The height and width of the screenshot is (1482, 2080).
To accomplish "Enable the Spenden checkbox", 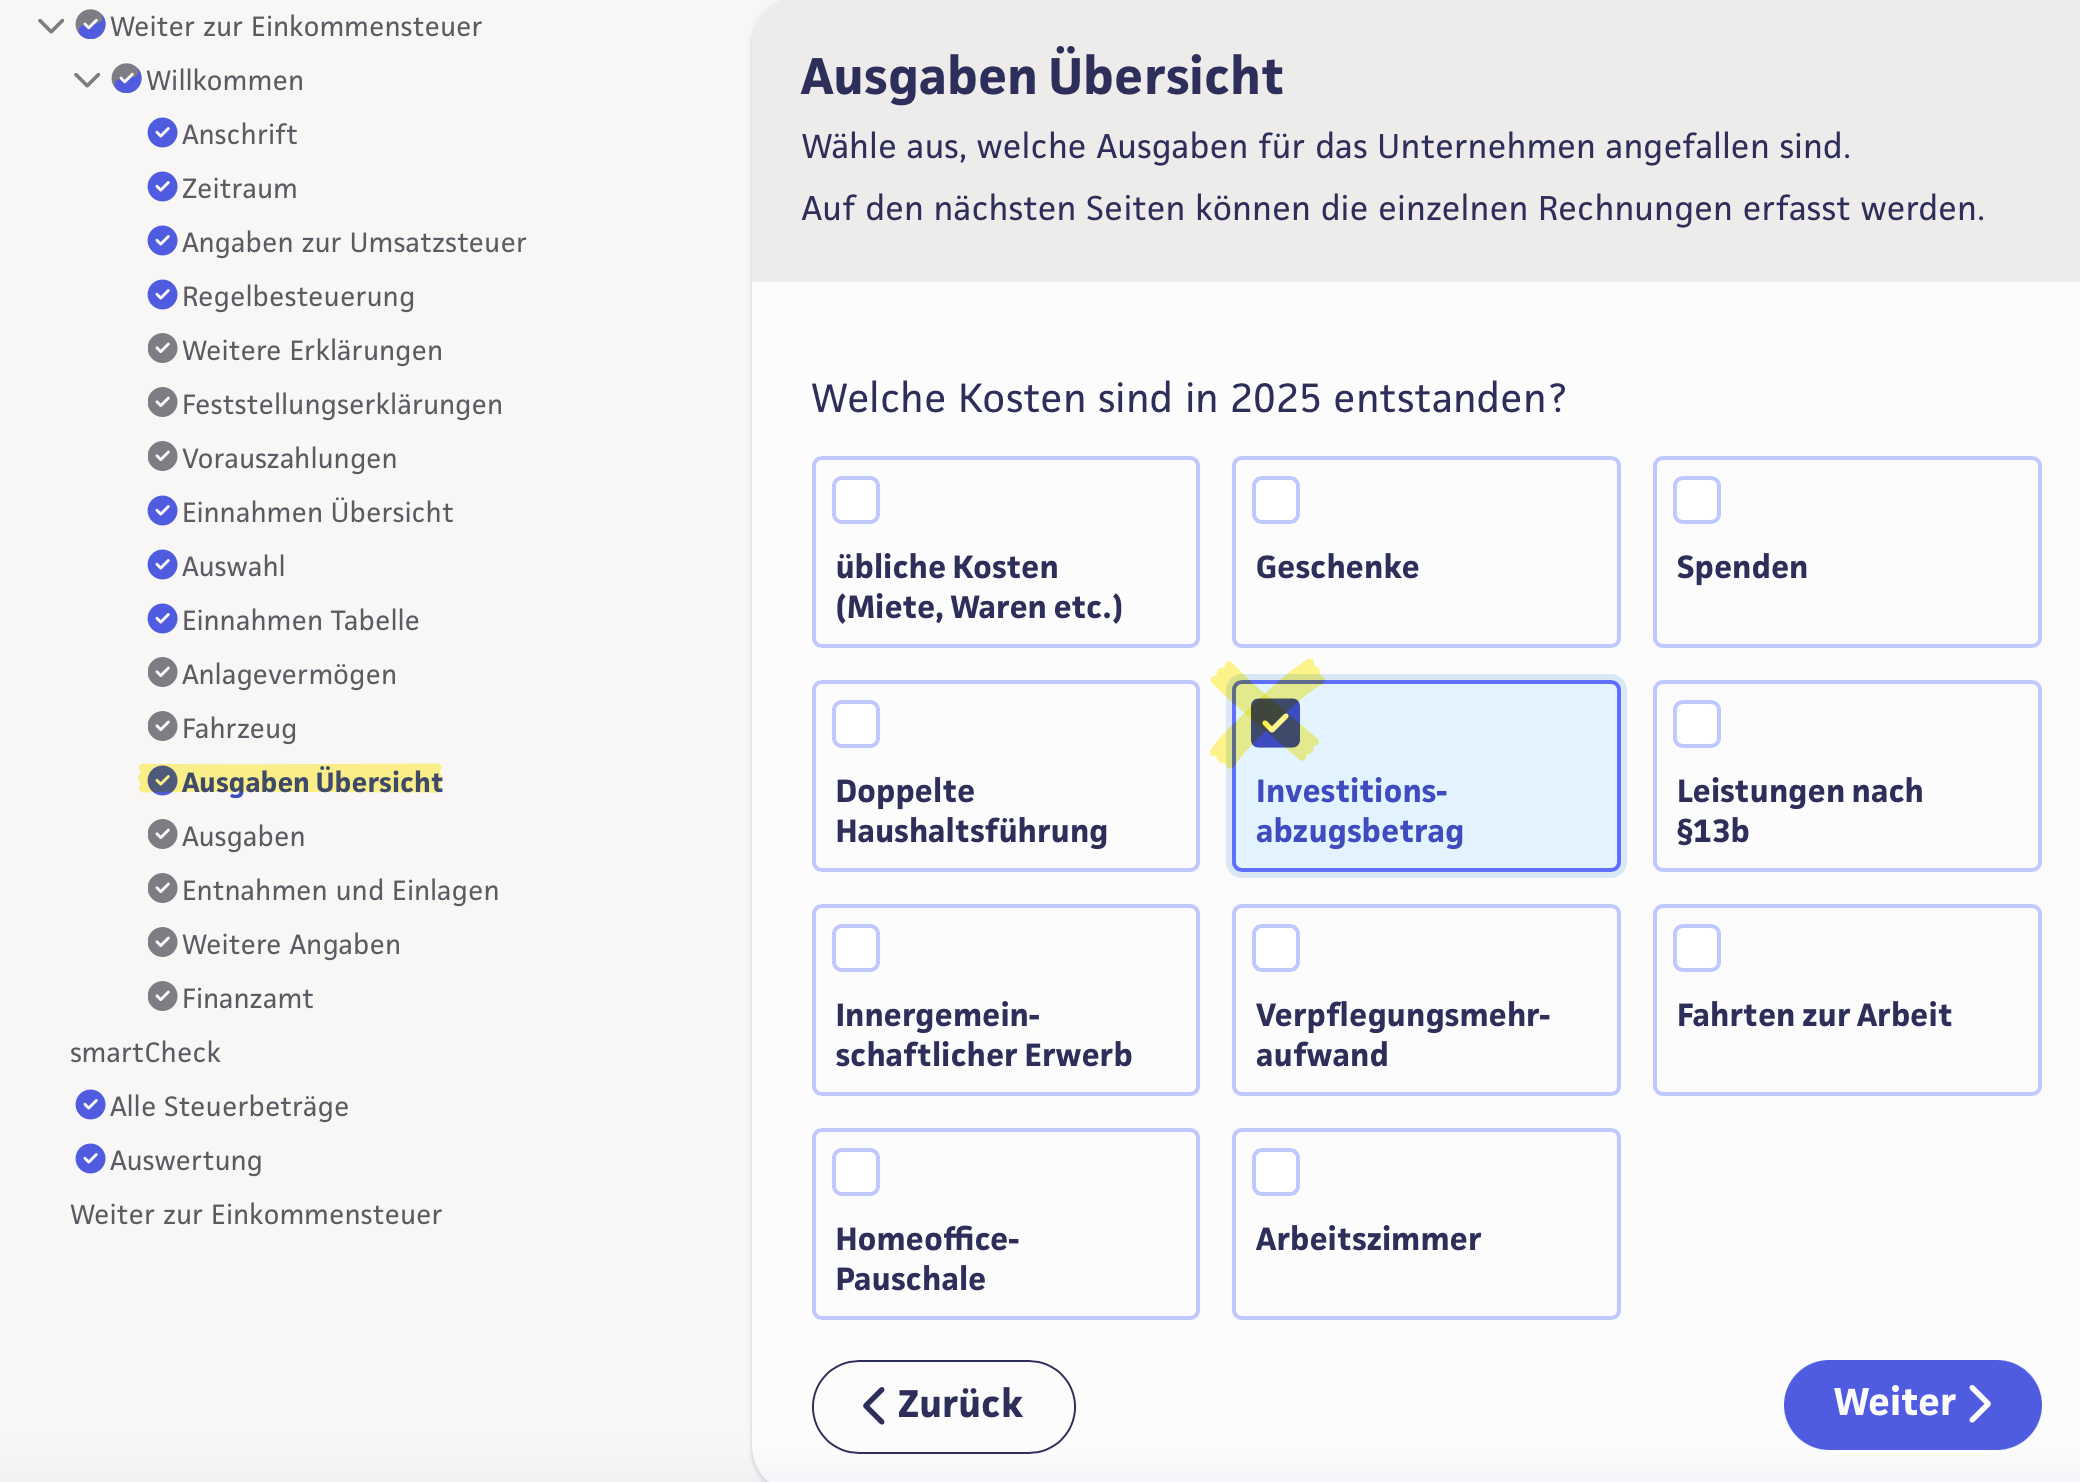I will pyautogui.click(x=1697, y=500).
